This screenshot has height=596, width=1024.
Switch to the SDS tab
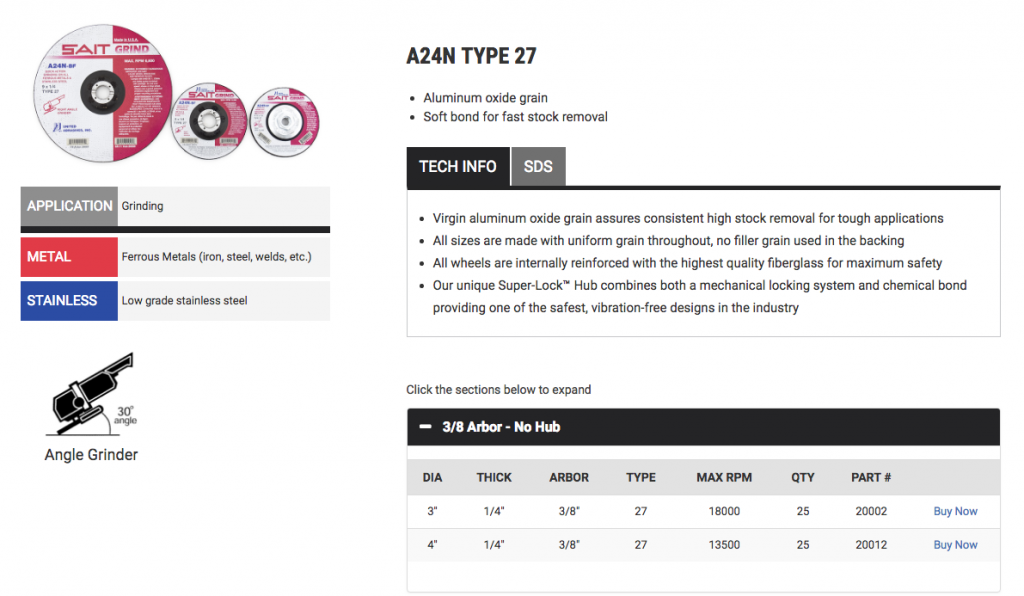[x=538, y=167]
